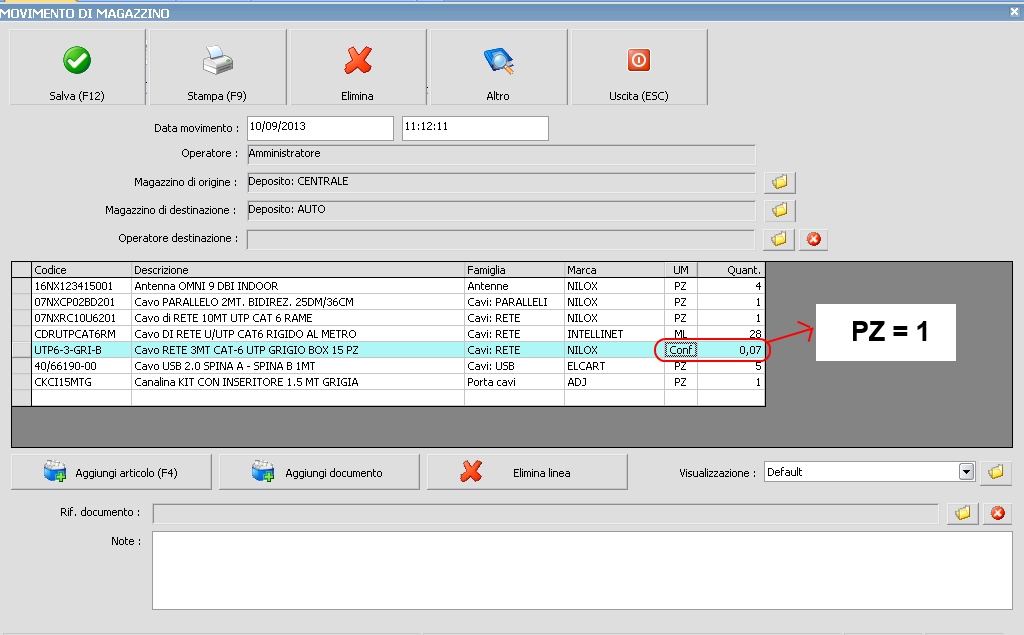Expand the Visualizzazione Default dropdown
The width and height of the screenshot is (1024, 635).
(x=966, y=472)
